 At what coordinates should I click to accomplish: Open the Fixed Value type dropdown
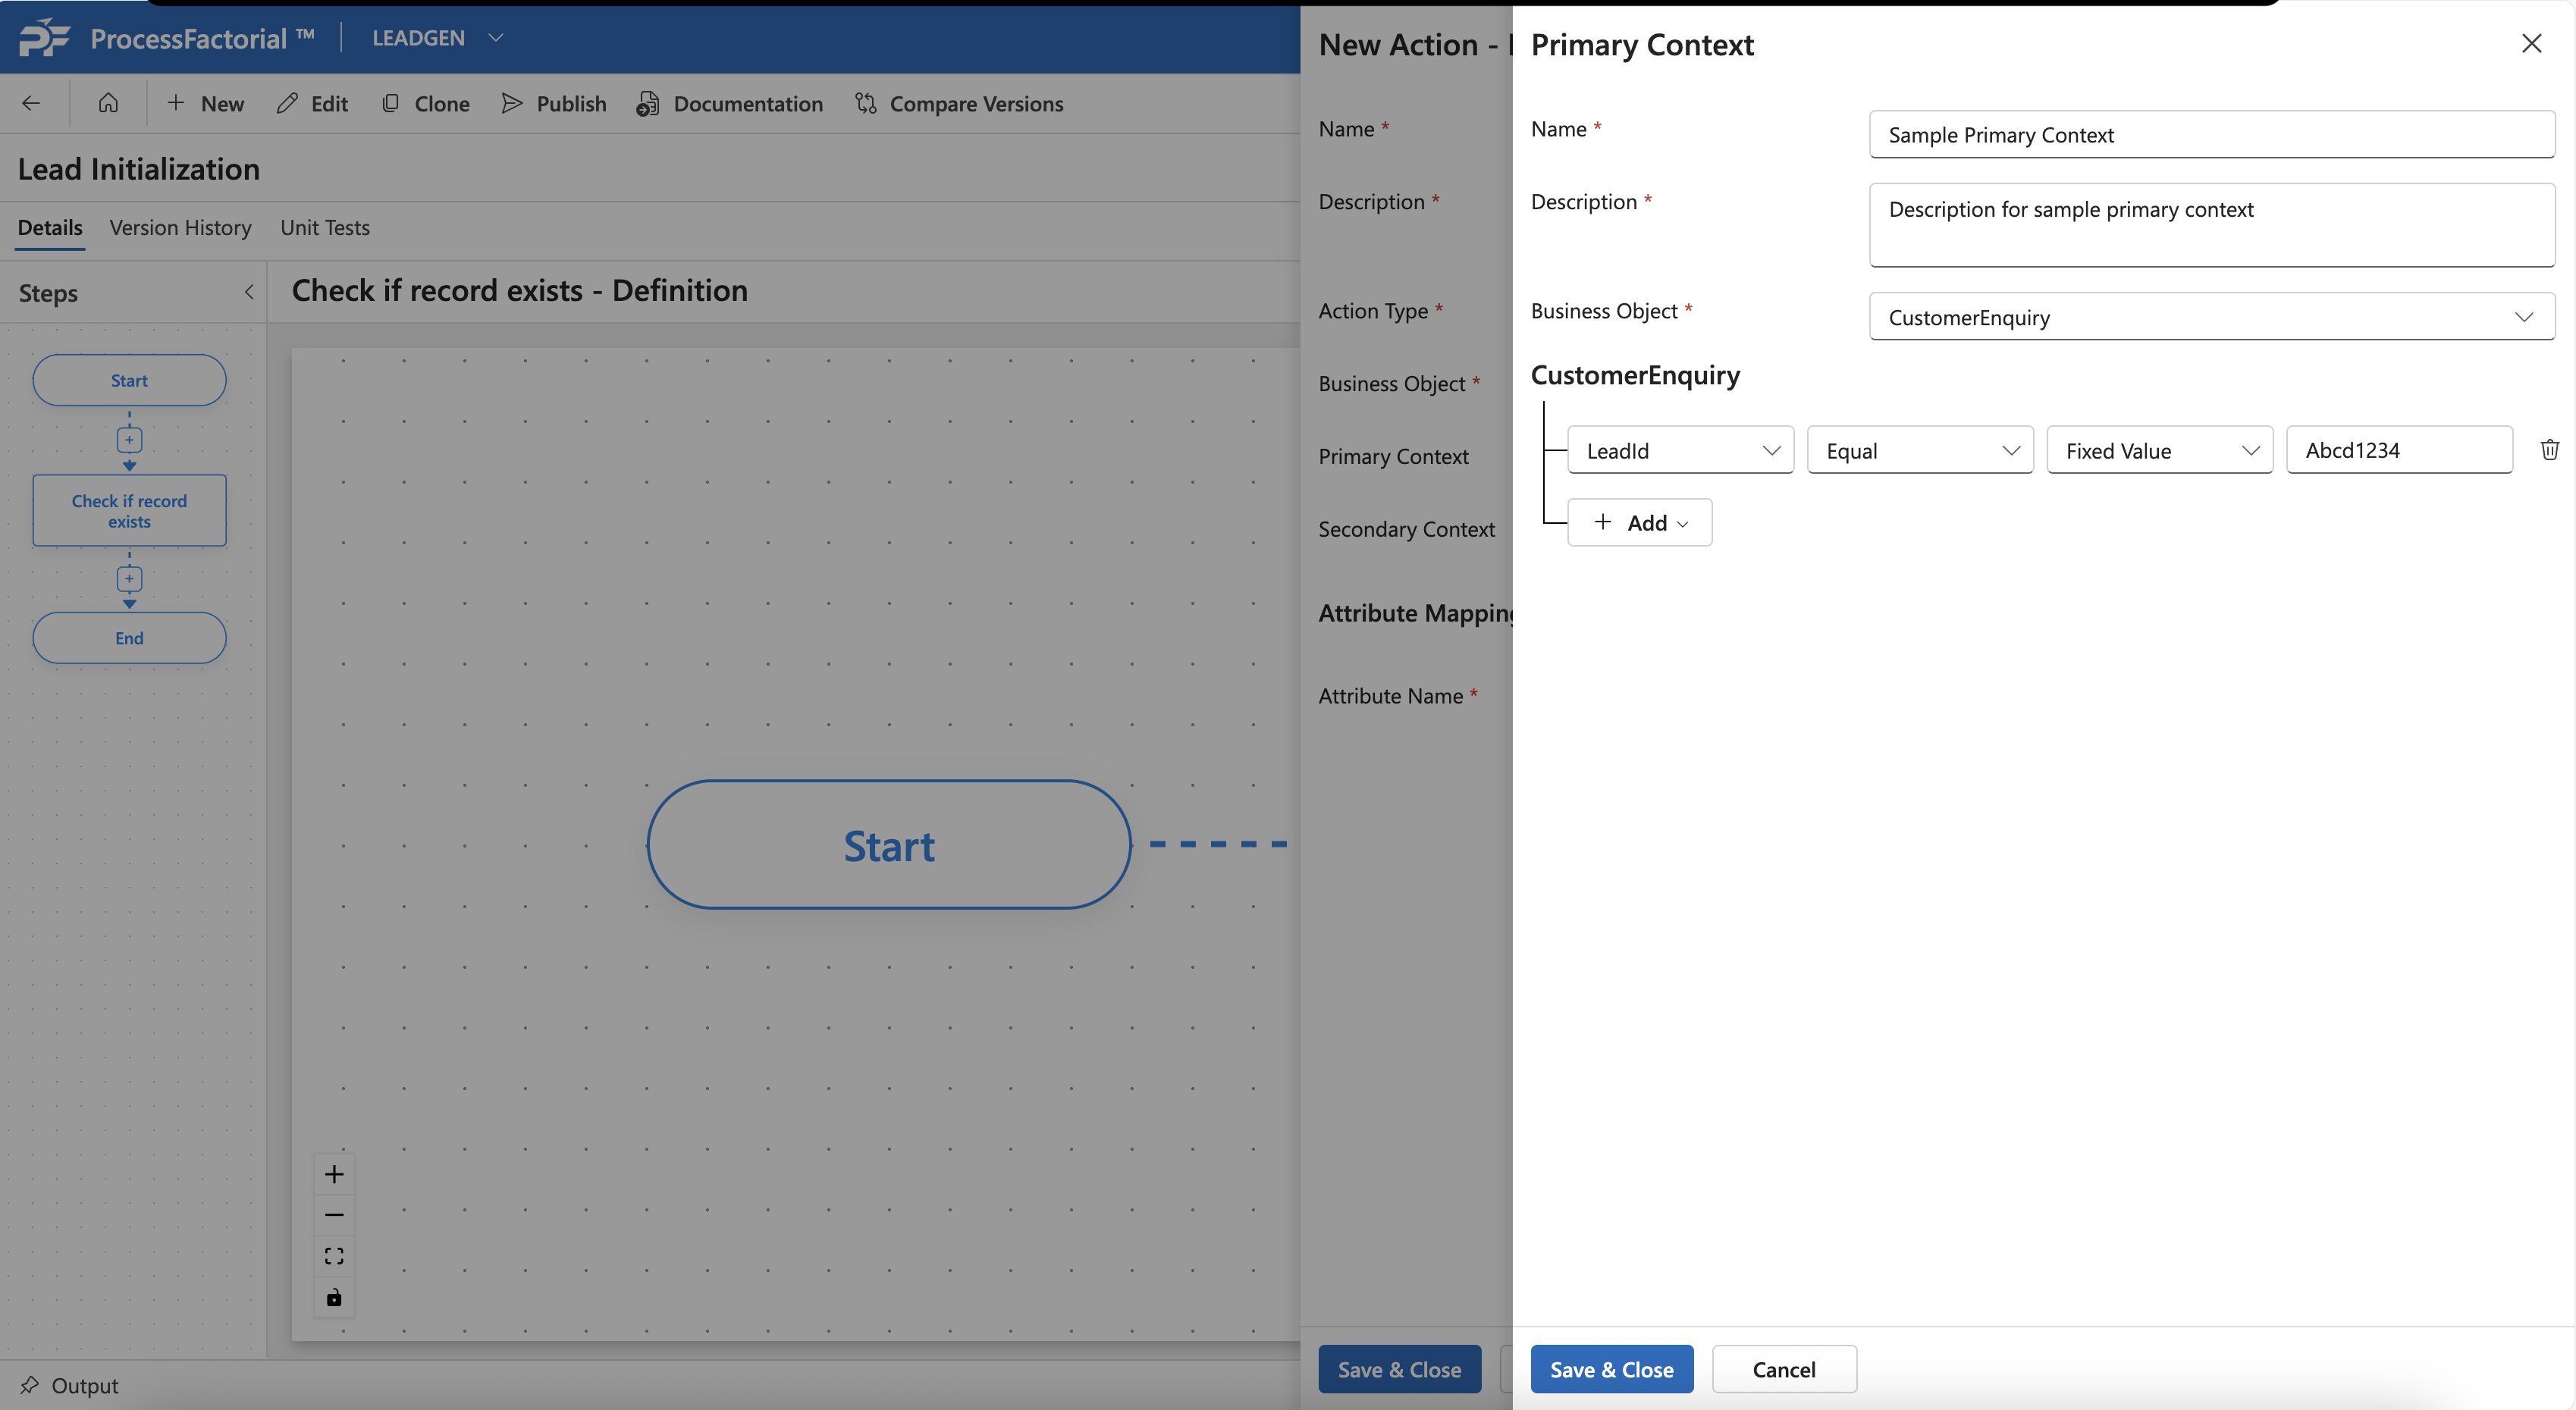pos(2159,450)
